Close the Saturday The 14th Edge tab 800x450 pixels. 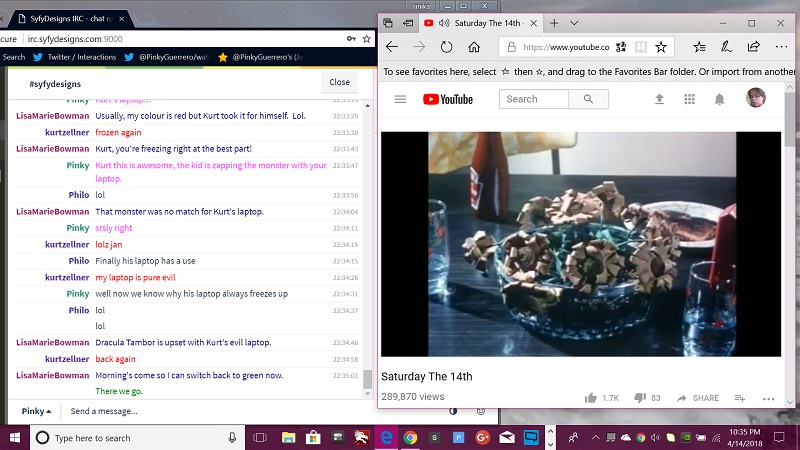pyautogui.click(x=533, y=23)
